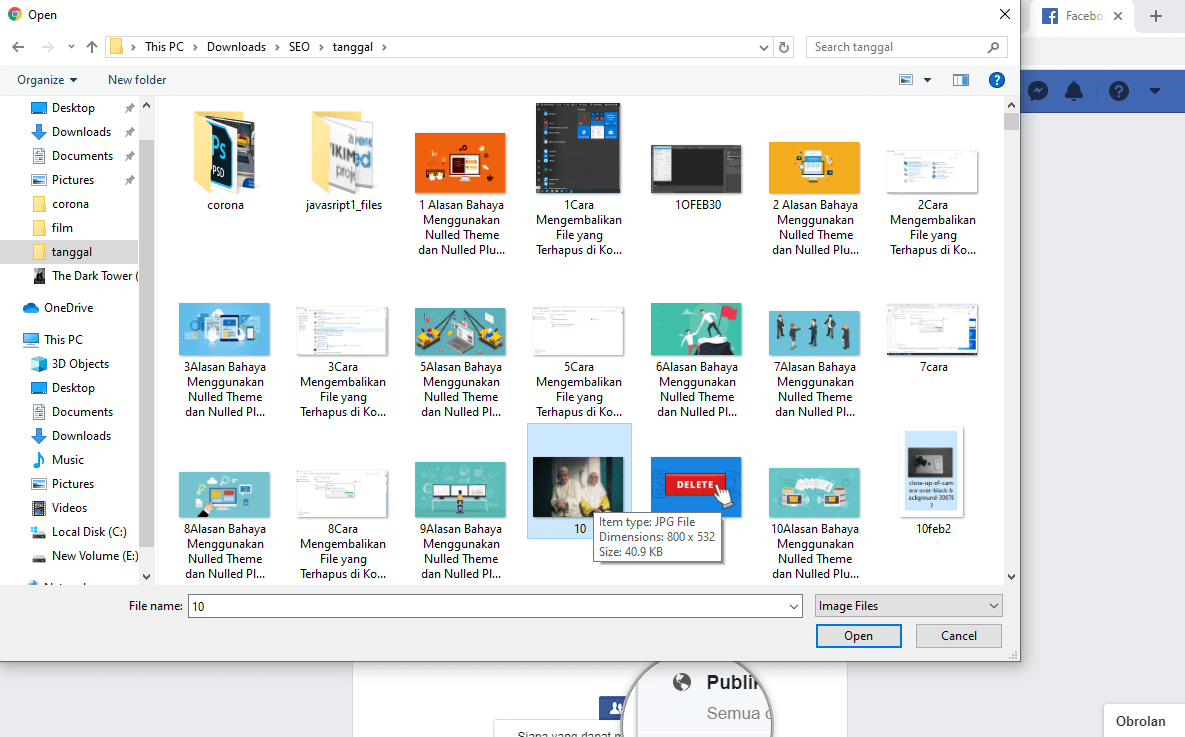Image resolution: width=1185 pixels, height=737 pixels.
Task: Open a new Chrome tab with plus
Action: pos(1156,16)
